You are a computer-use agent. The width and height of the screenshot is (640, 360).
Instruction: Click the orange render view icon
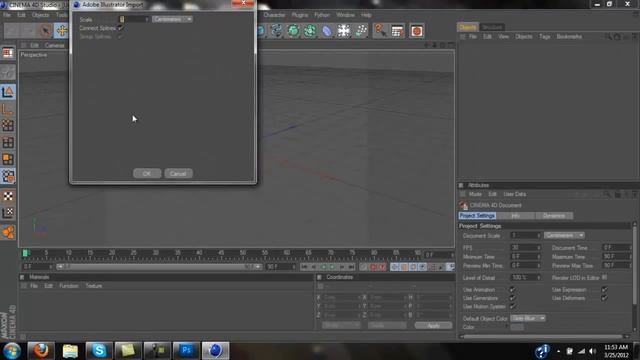coord(416,31)
